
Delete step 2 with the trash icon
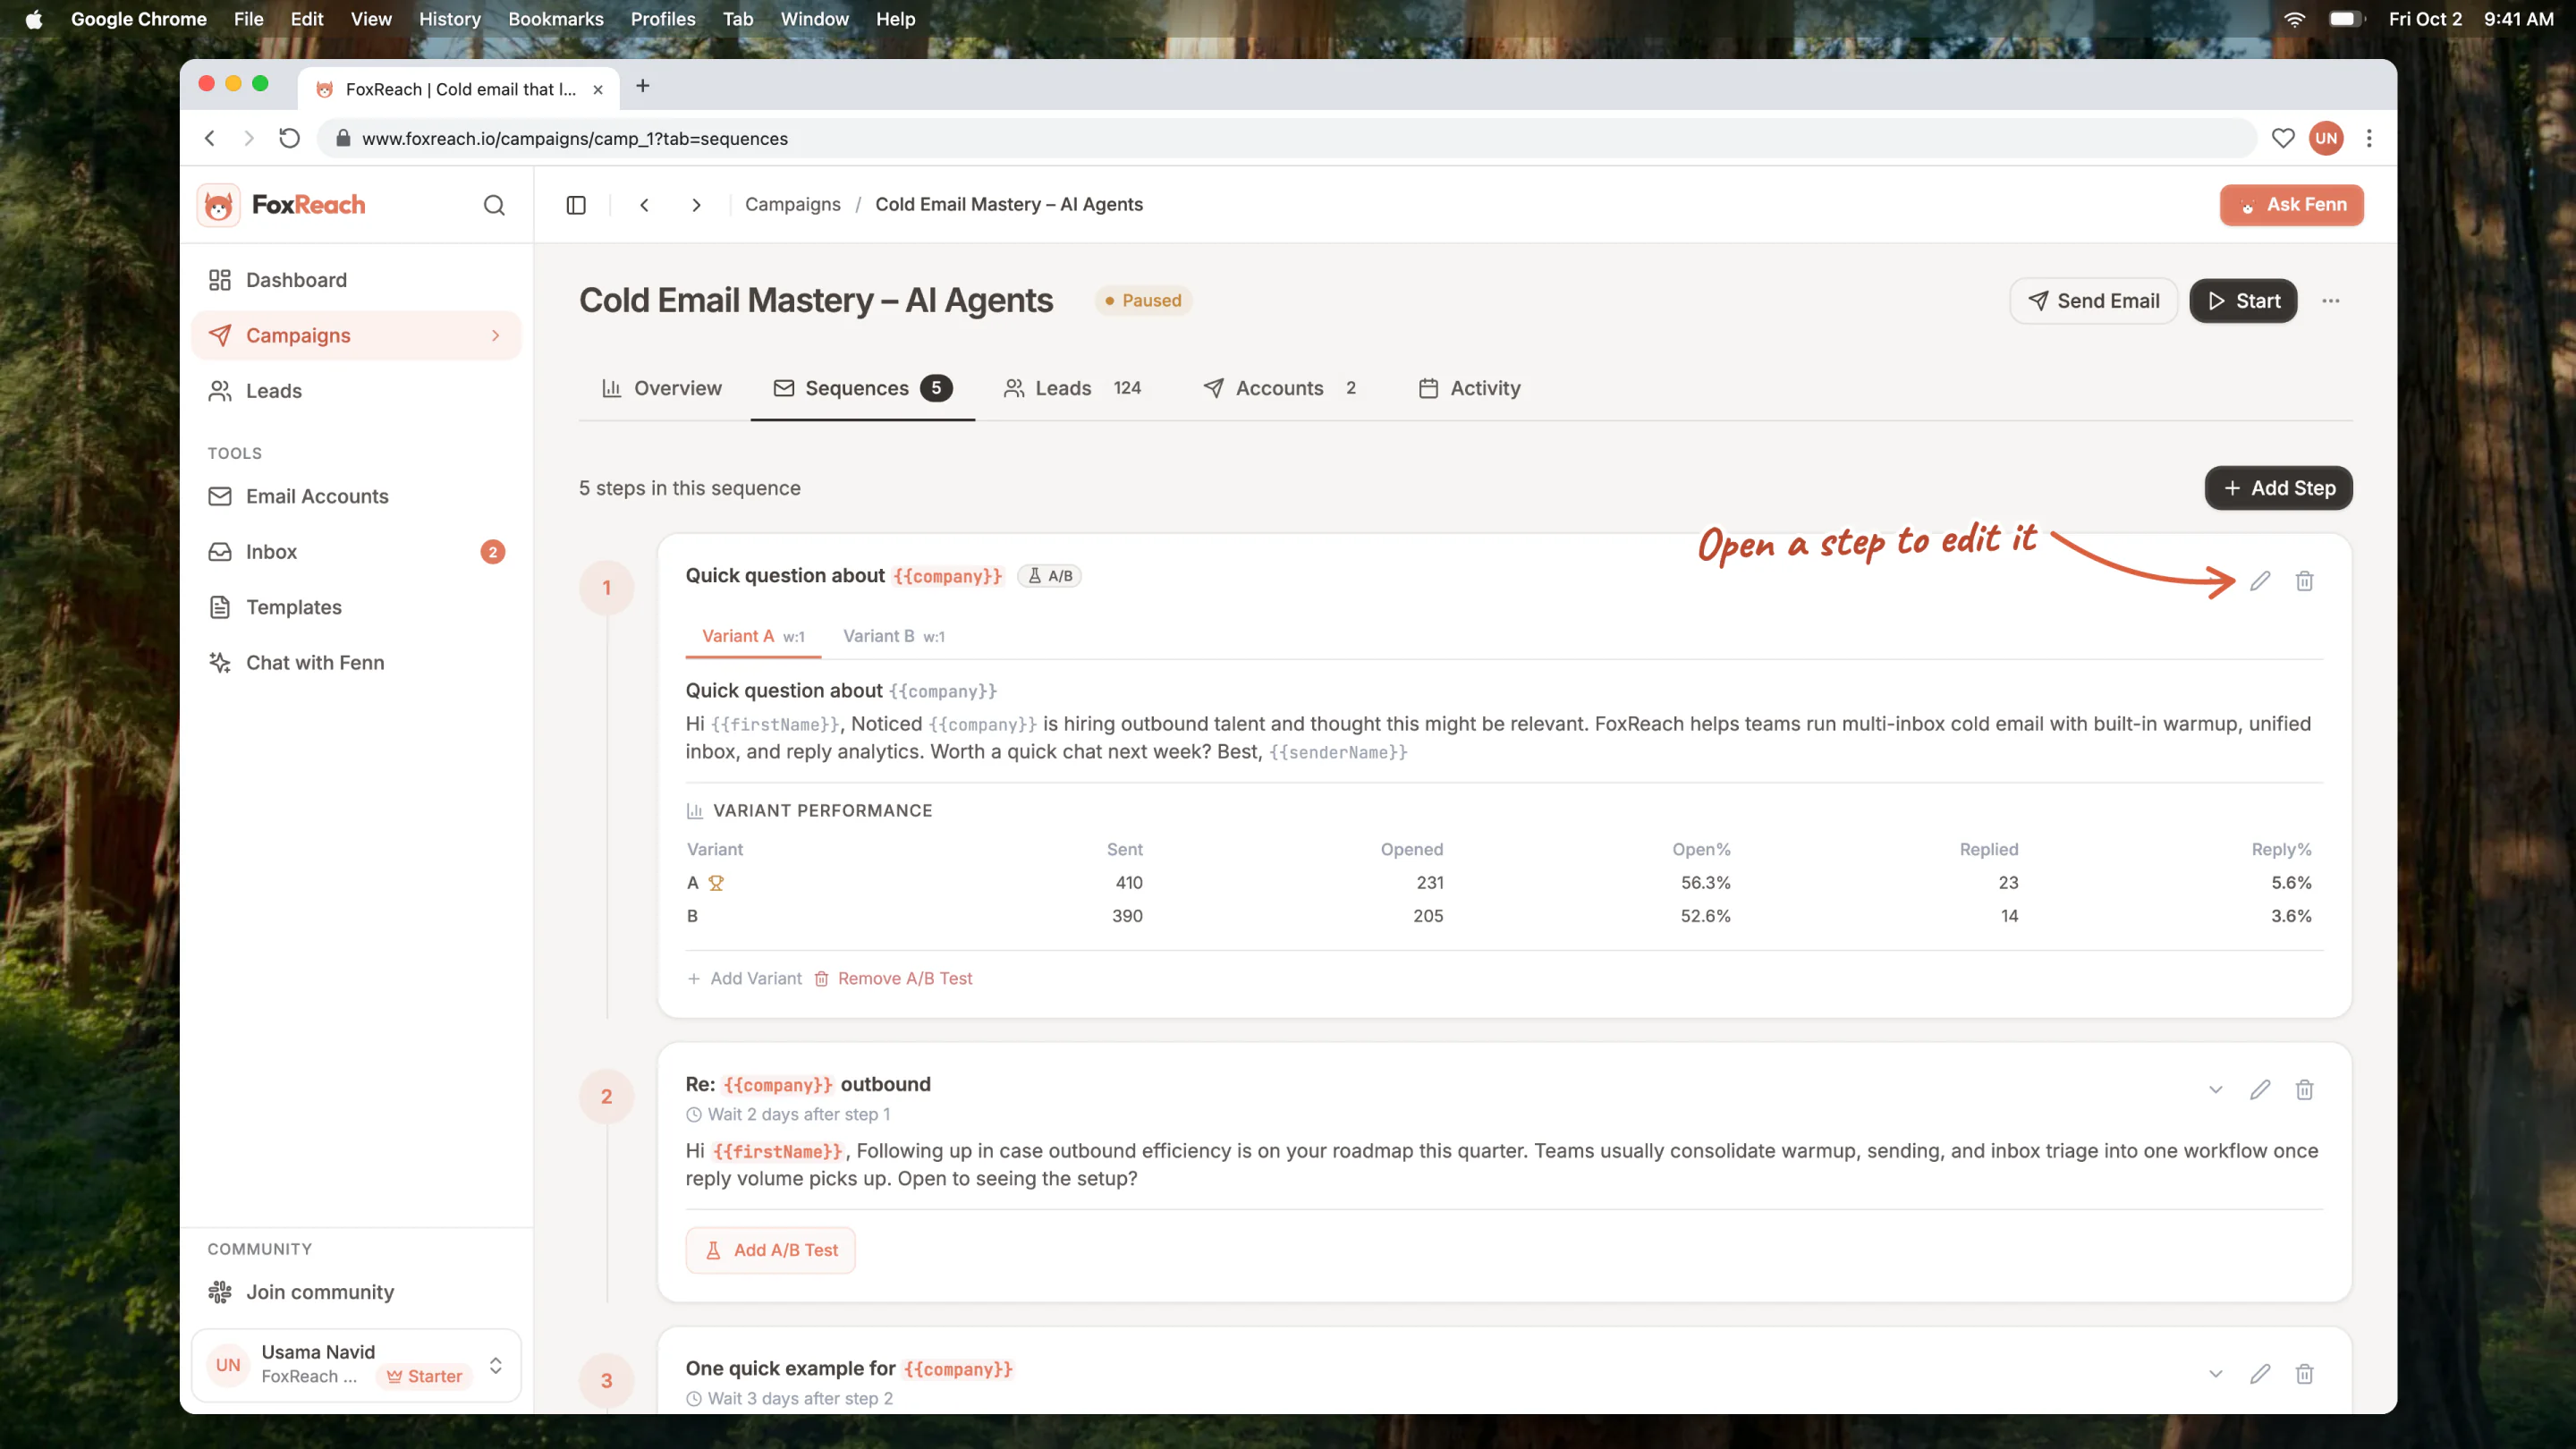[x=2305, y=1090]
